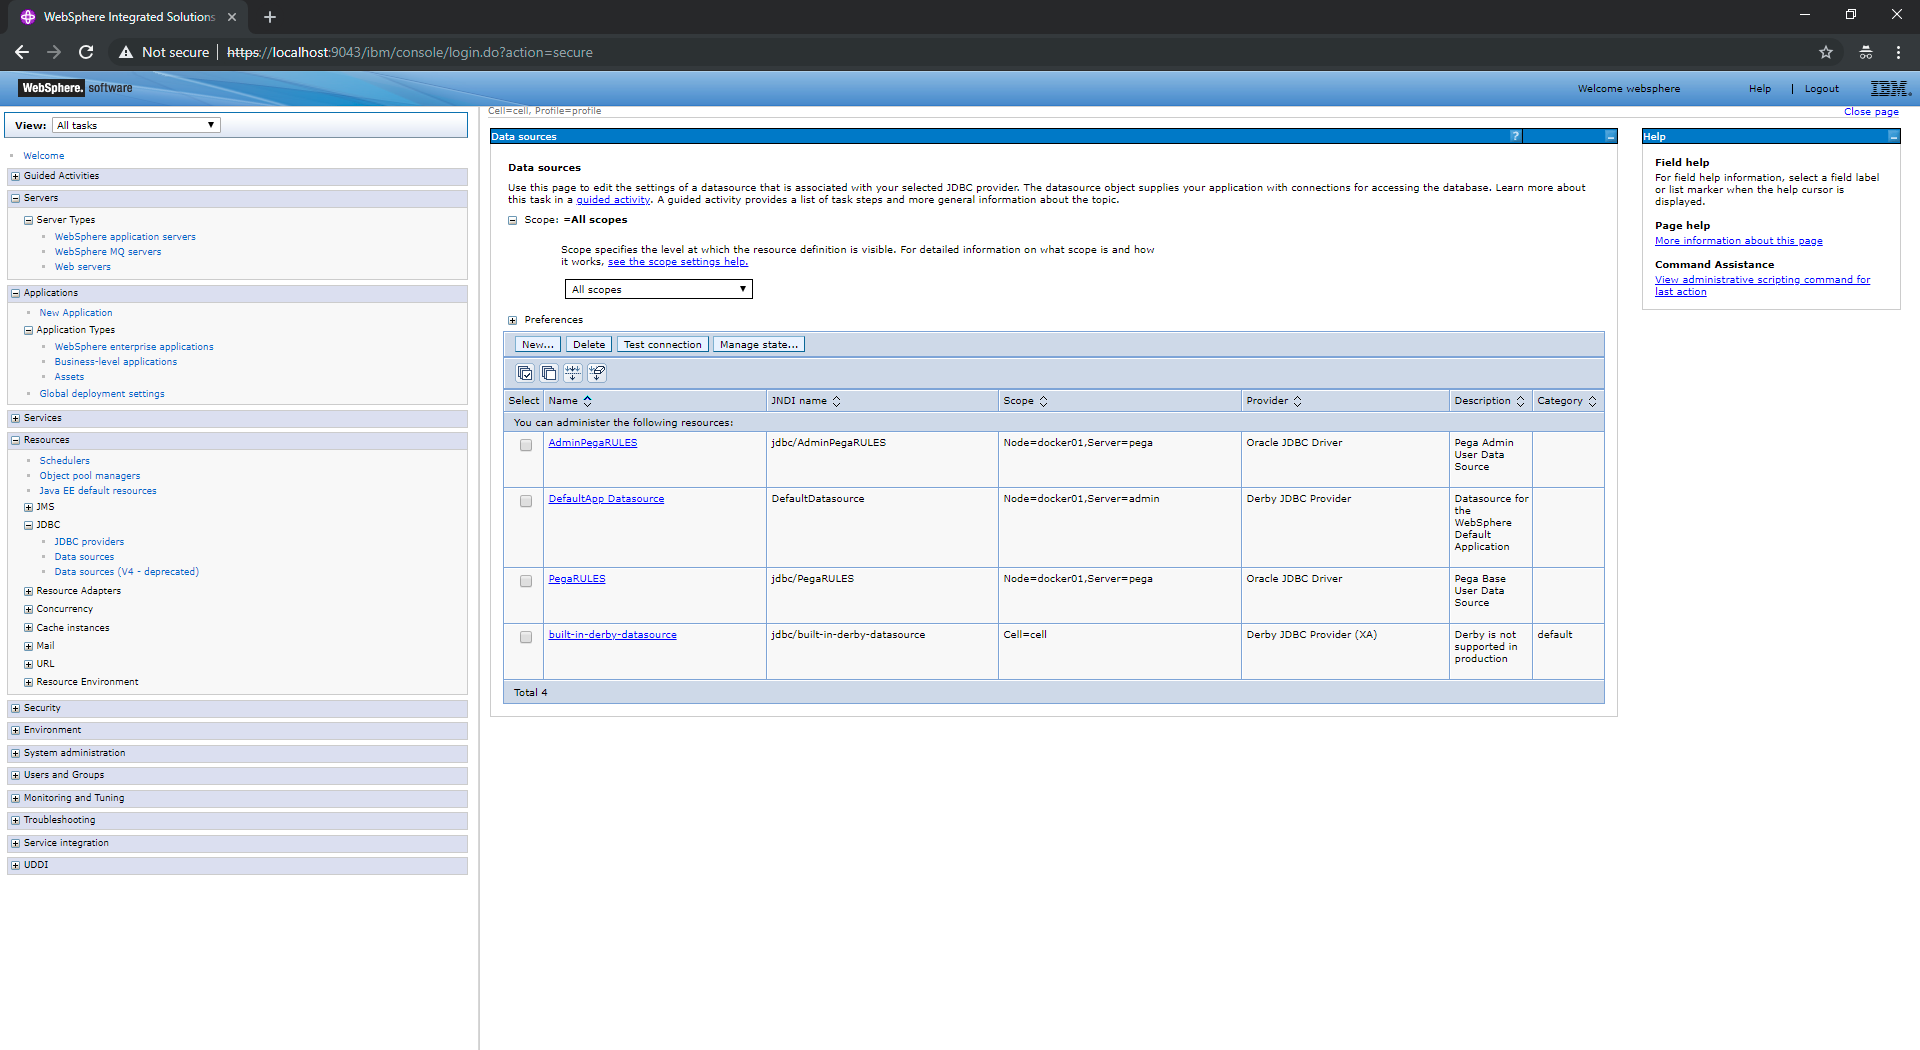The width and height of the screenshot is (1920, 1050).
Task: Open the DefaultApp Datasource link
Action: [606, 499]
